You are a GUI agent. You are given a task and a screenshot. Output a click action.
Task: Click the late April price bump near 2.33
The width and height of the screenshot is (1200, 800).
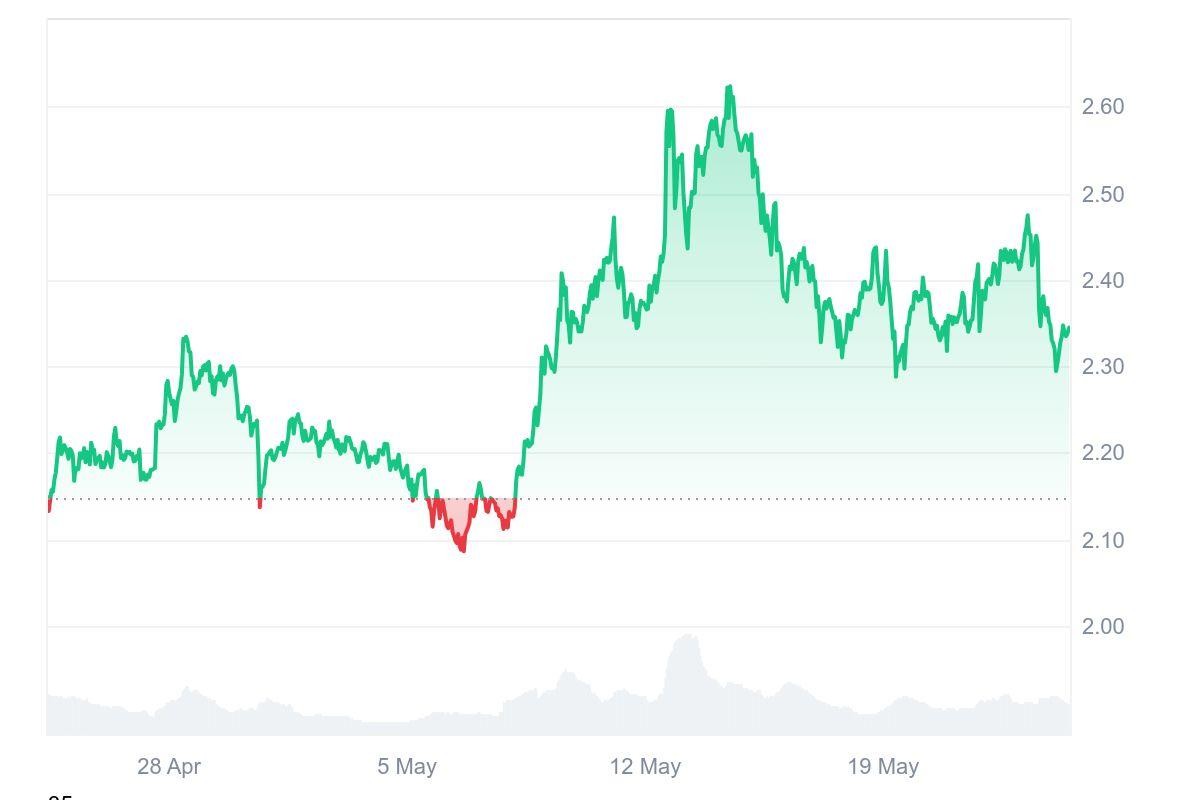[x=185, y=339]
